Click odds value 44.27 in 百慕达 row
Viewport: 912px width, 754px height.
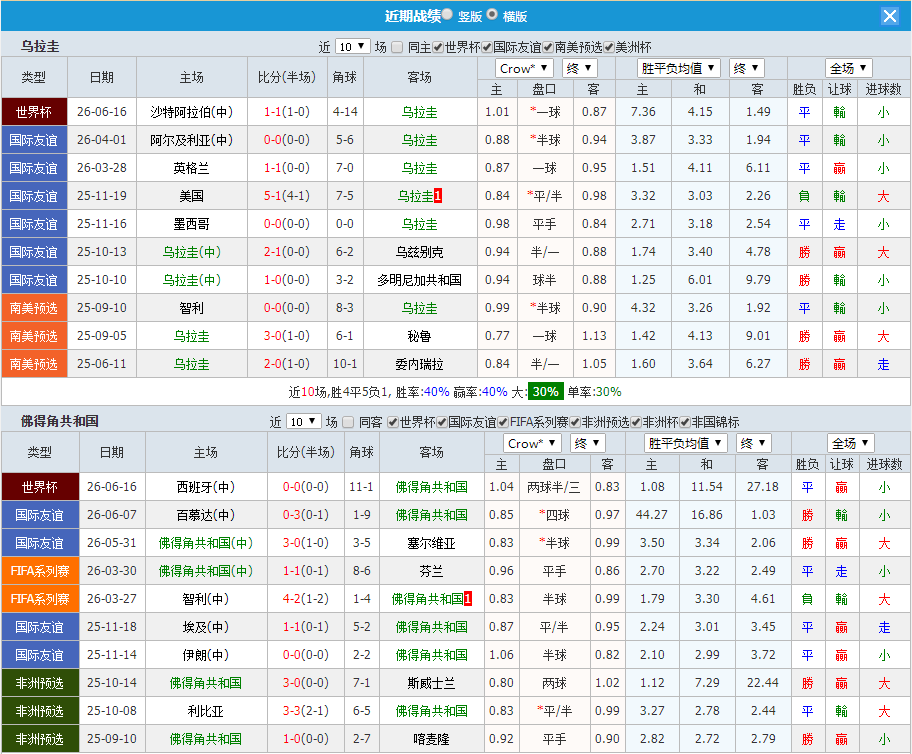coord(651,515)
